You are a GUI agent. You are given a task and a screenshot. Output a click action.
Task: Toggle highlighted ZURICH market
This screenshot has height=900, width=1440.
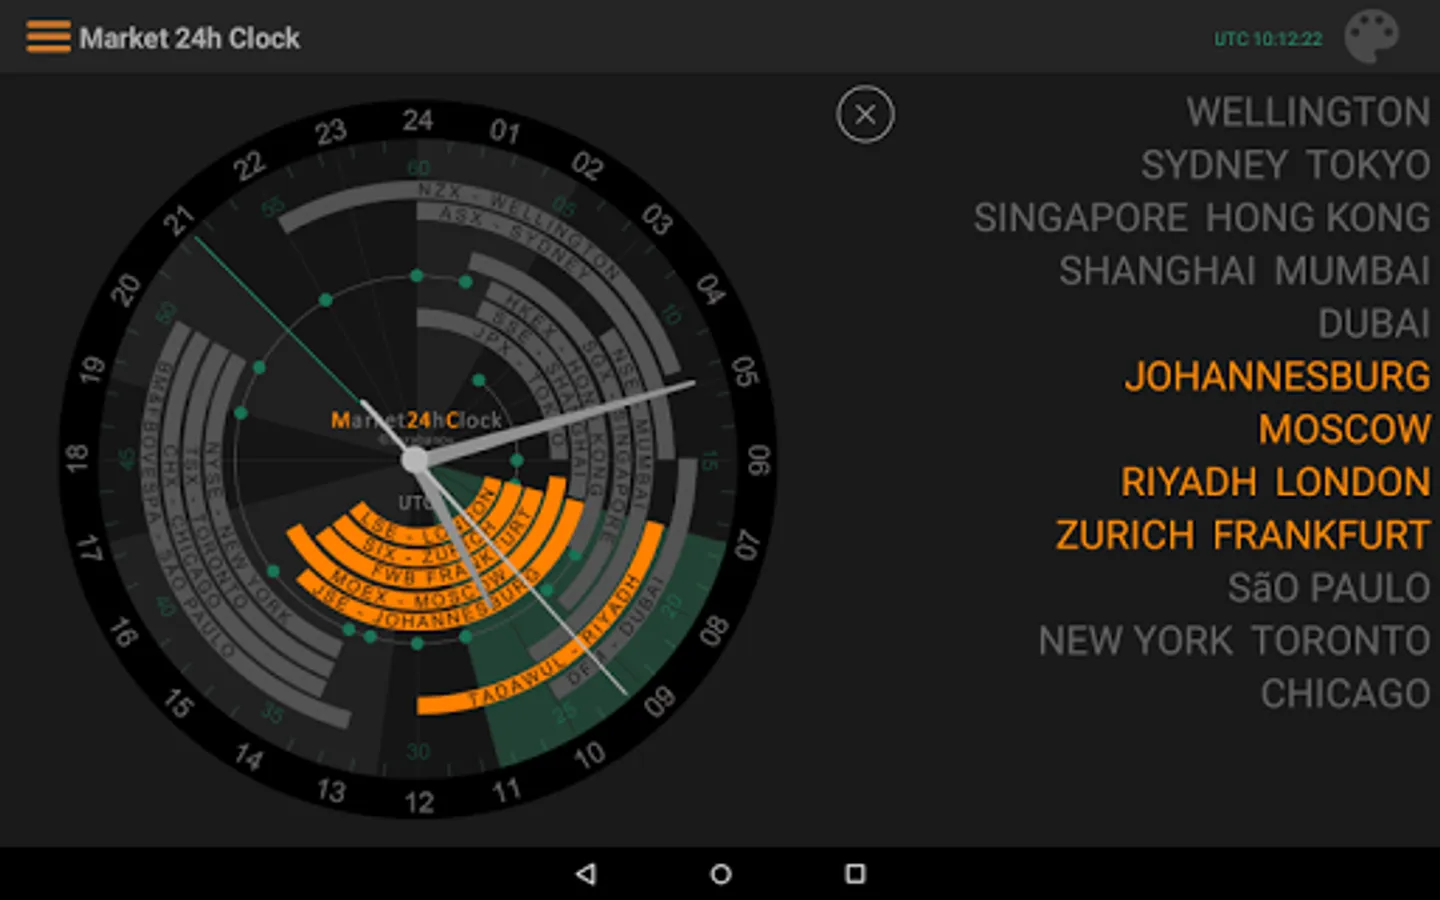(x=1125, y=535)
